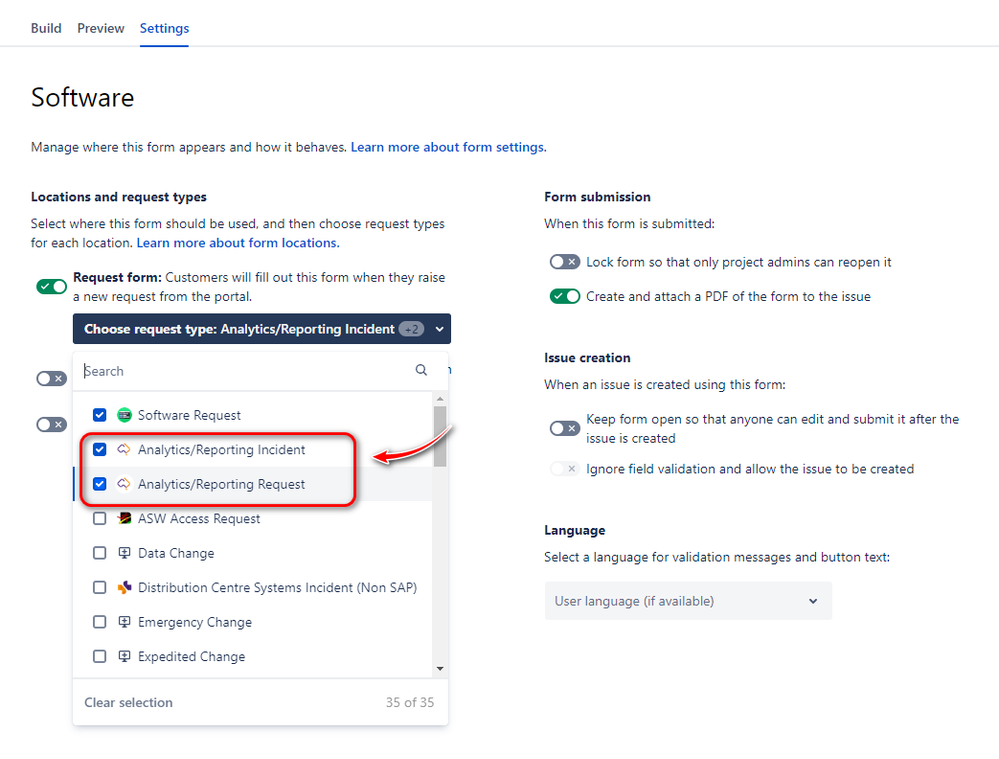This screenshot has width=999, height=759.
Task: Click the '35 of 35' count text
Action: coord(410,702)
